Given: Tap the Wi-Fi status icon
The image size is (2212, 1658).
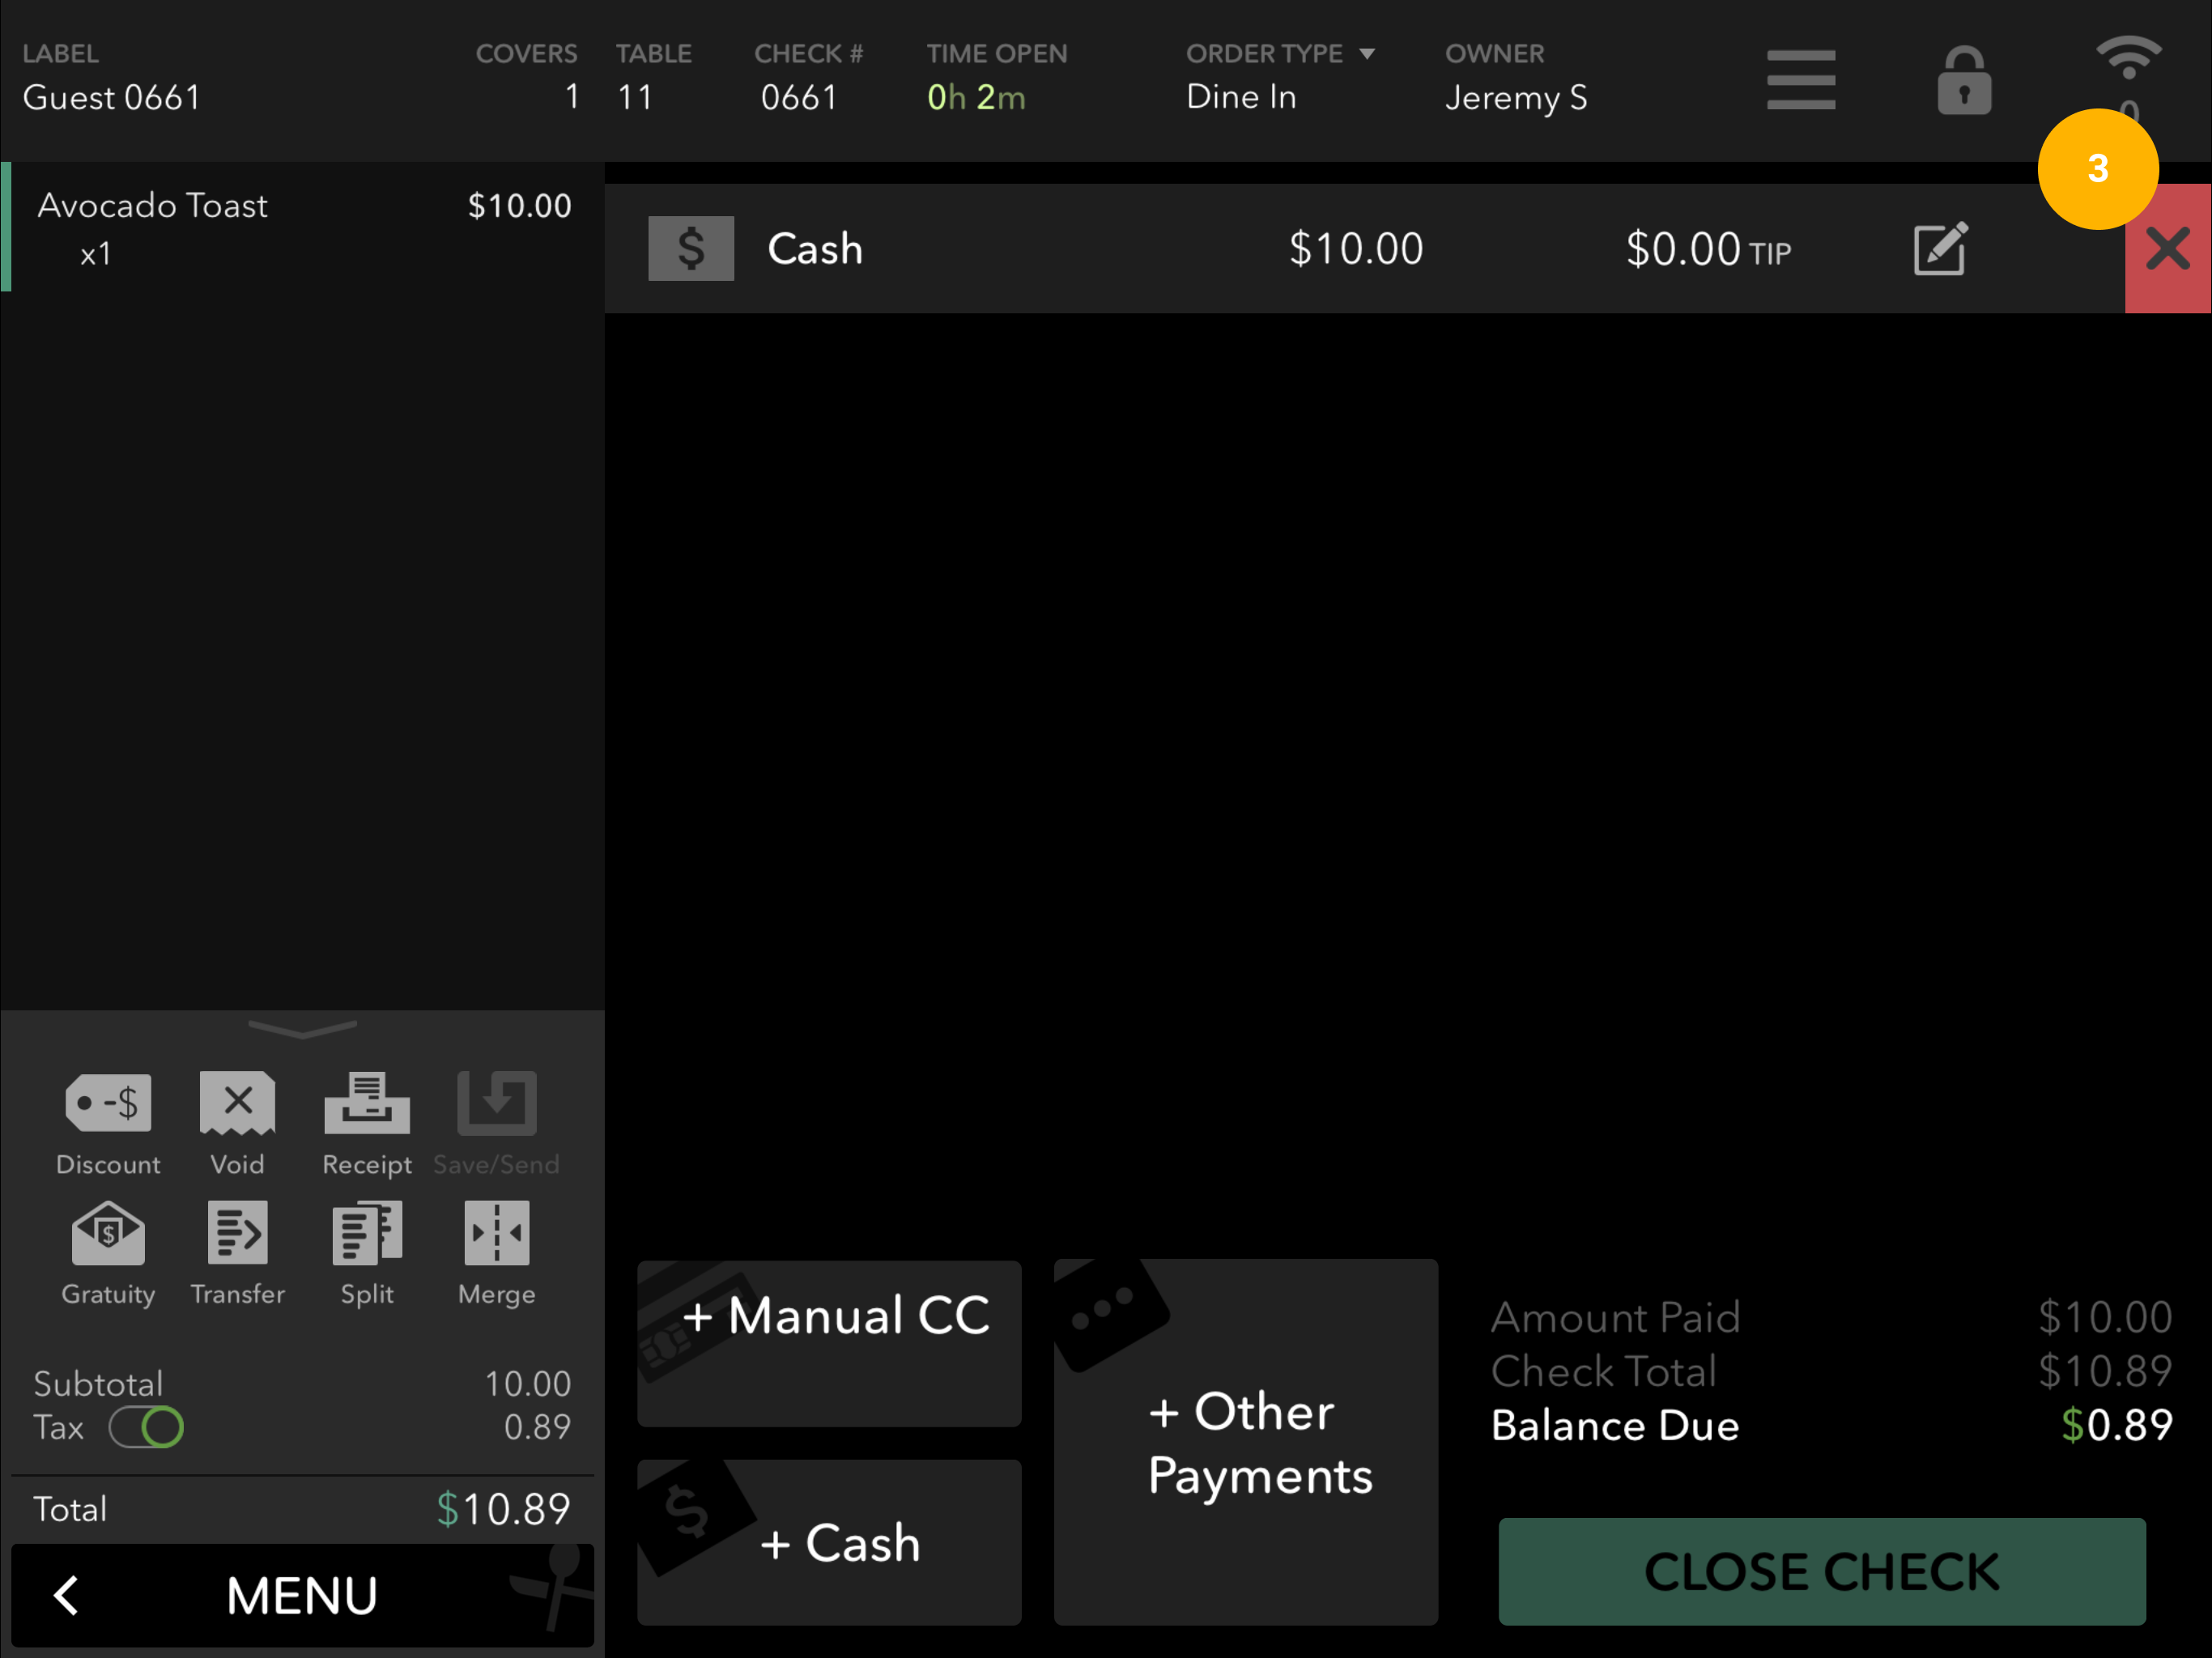Looking at the screenshot, I should [2128, 58].
